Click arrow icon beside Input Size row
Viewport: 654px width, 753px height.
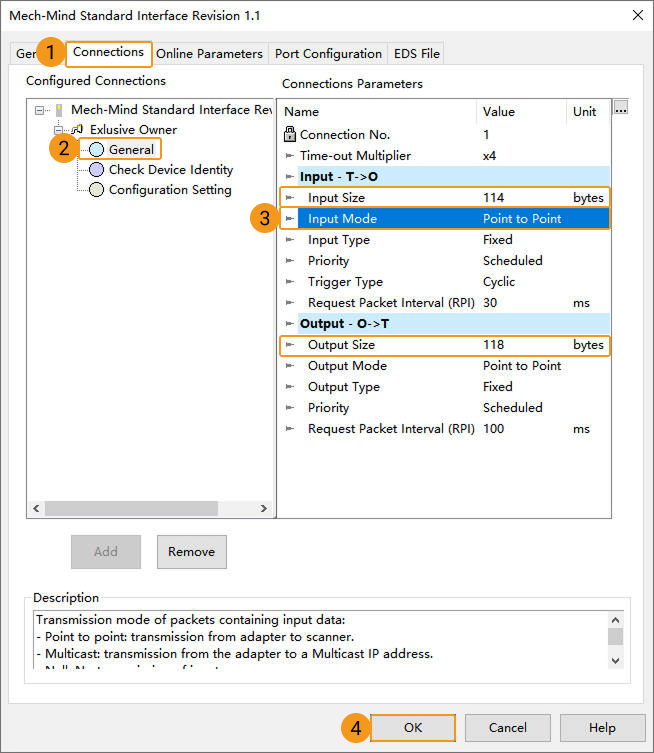coord(289,197)
